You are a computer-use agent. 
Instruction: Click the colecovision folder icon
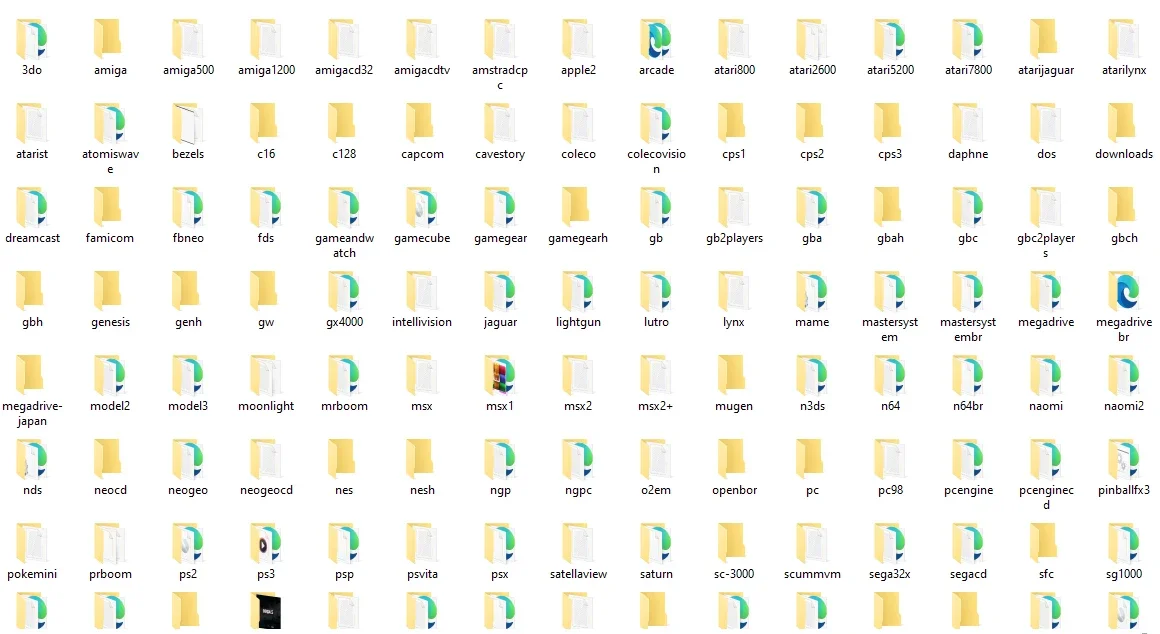click(x=656, y=123)
